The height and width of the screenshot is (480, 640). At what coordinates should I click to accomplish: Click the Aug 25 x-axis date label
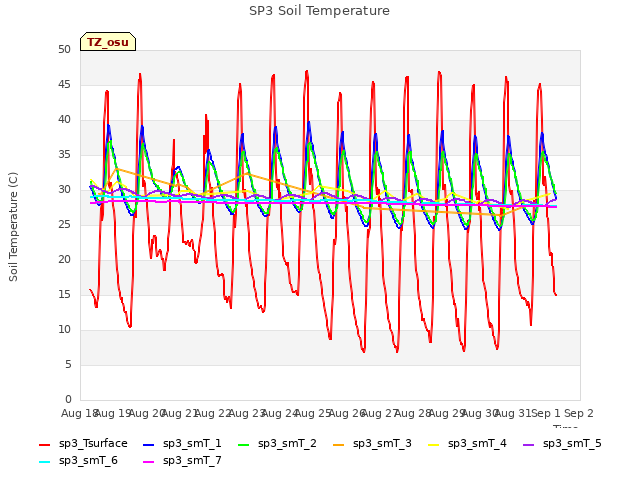313,413
